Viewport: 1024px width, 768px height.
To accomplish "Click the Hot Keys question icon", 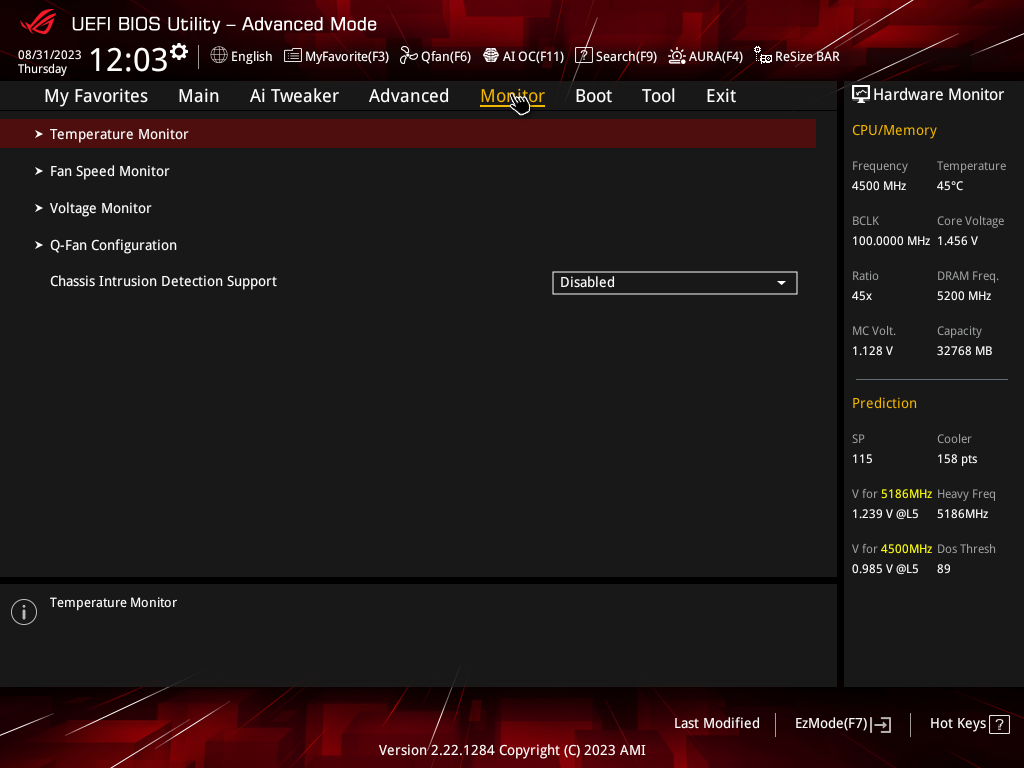I will pyautogui.click(x=999, y=724).
